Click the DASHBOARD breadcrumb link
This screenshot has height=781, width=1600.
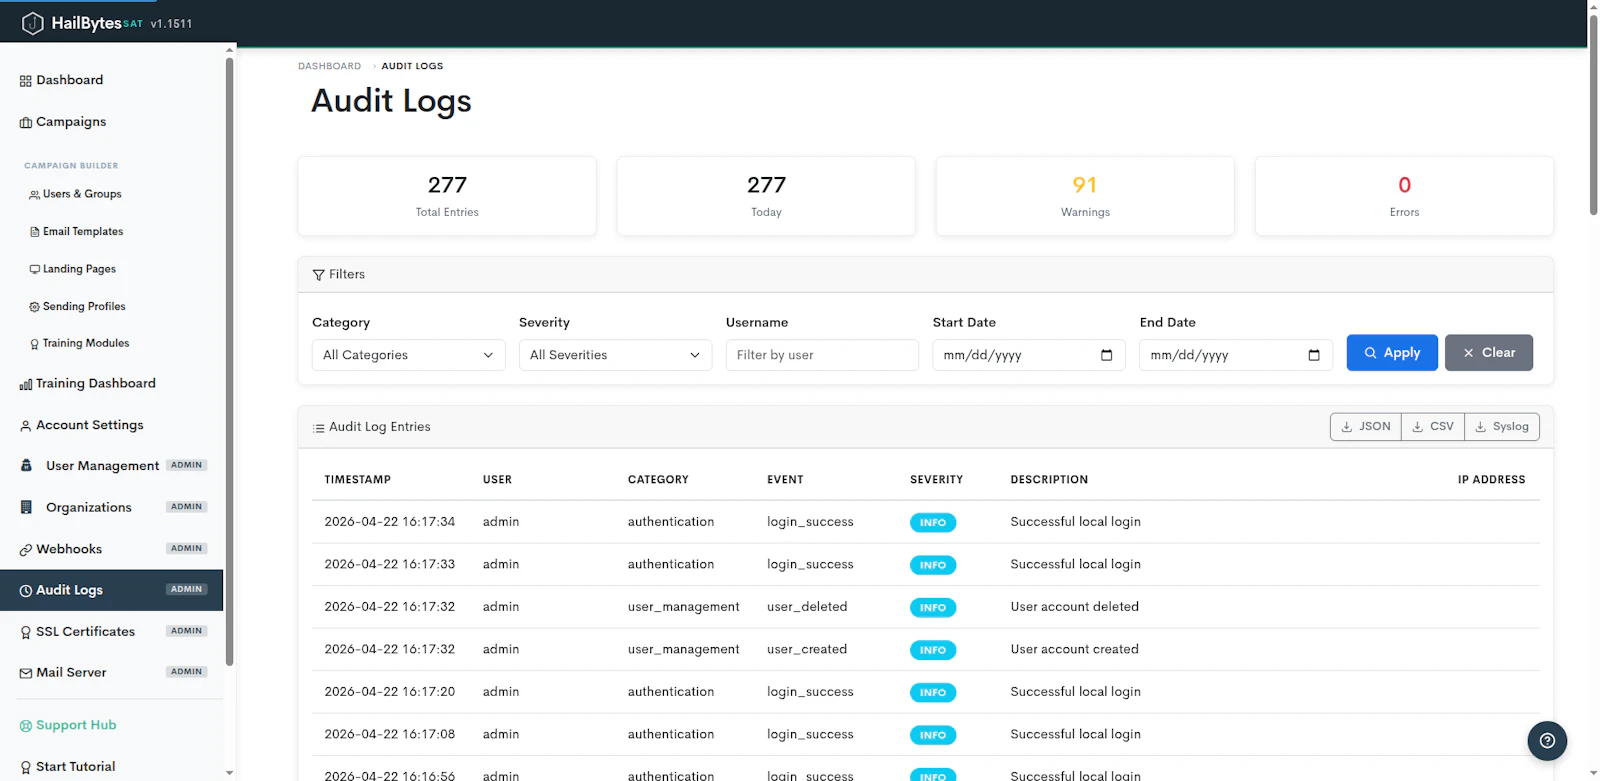coord(329,66)
